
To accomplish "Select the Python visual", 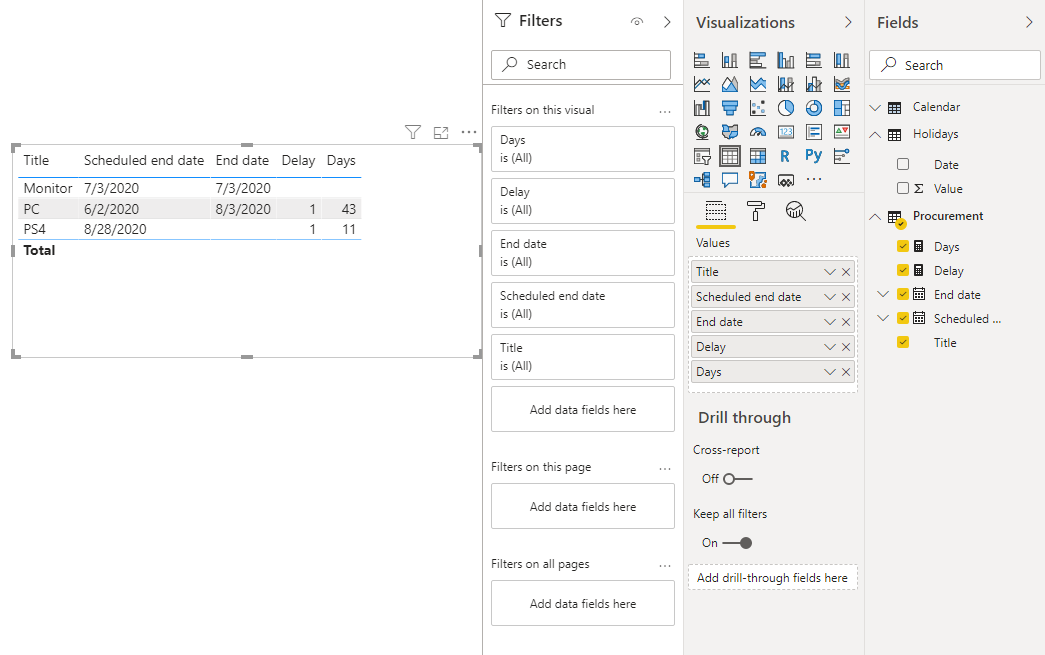I will (x=814, y=156).
